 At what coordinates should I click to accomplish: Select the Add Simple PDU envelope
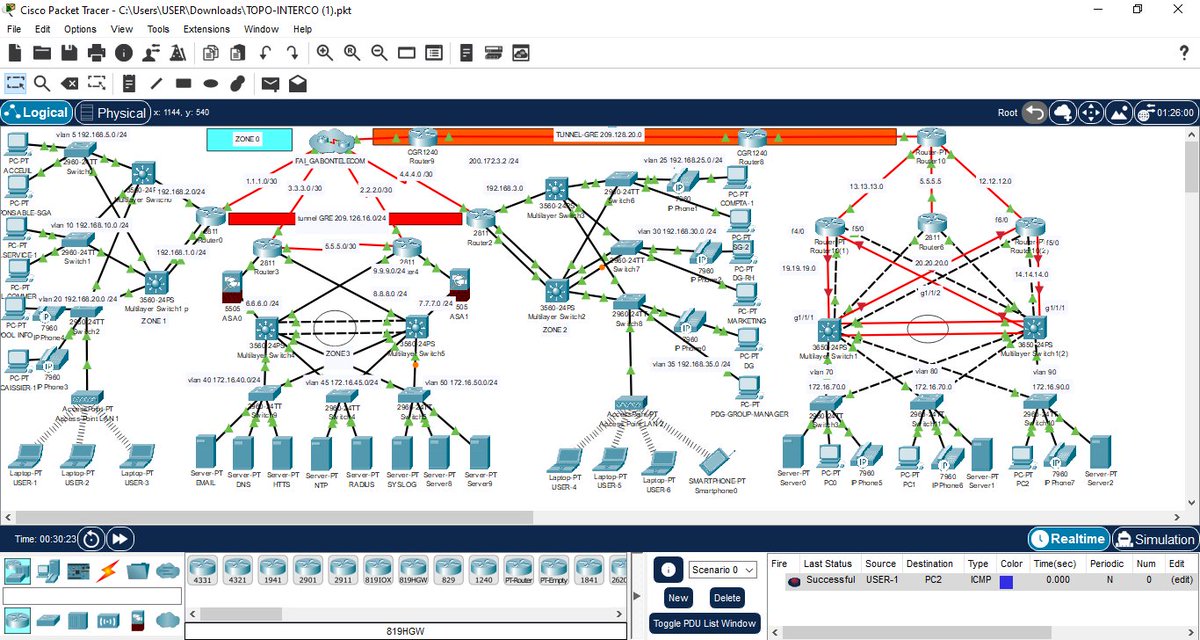pos(270,83)
